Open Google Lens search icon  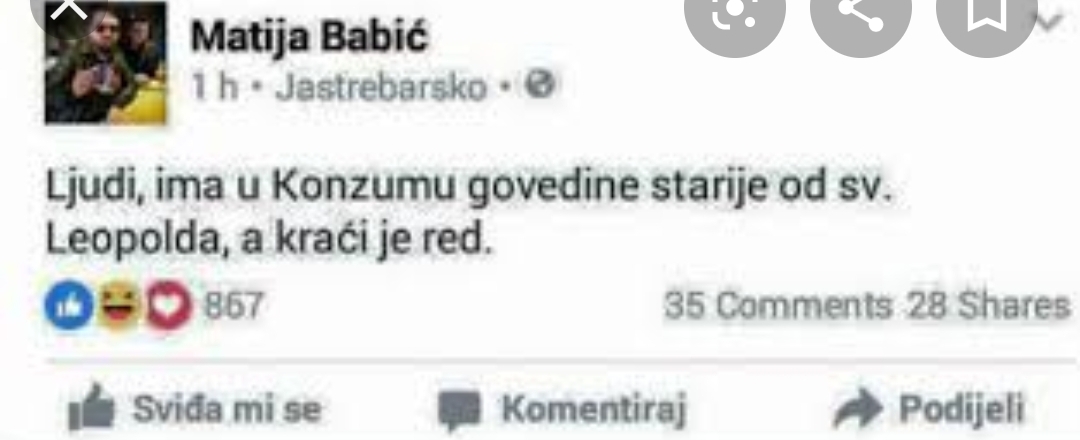pyautogui.click(x=734, y=14)
